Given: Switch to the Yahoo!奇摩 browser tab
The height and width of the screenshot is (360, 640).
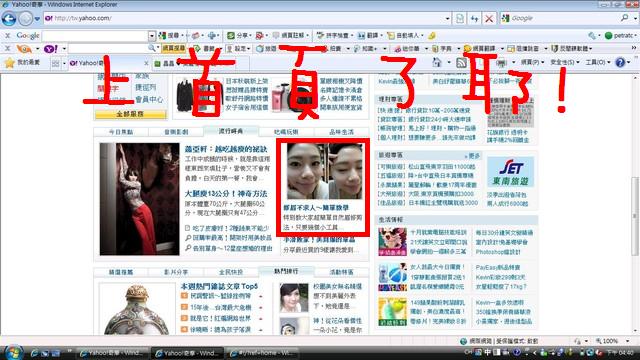Looking at the screenshot, I should 108,63.
